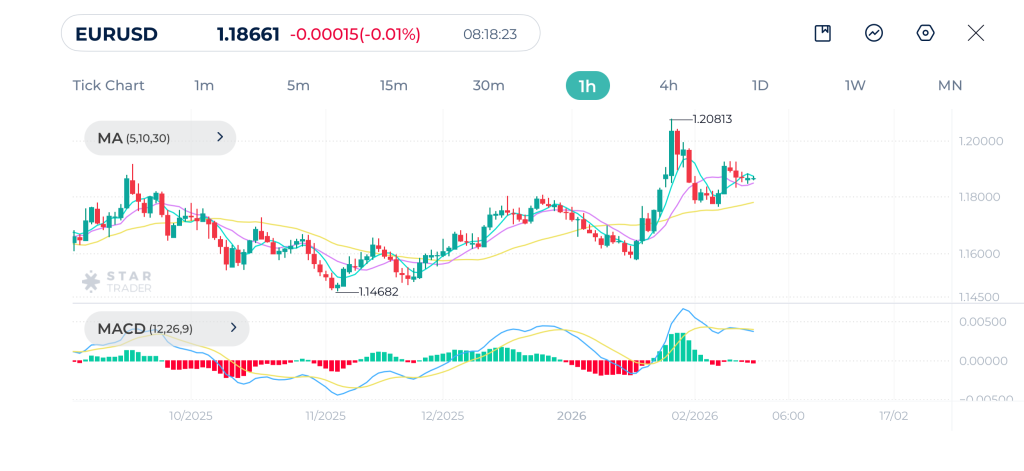This screenshot has height=471, width=1024.
Task: Click the 12/2025 date axis label
Action: click(443, 416)
